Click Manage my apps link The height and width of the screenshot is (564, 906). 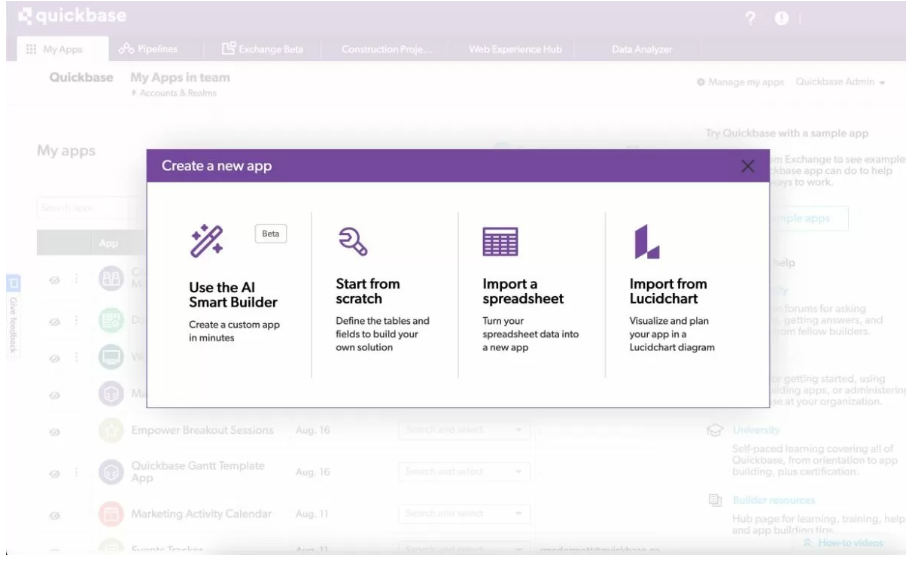click(740, 82)
